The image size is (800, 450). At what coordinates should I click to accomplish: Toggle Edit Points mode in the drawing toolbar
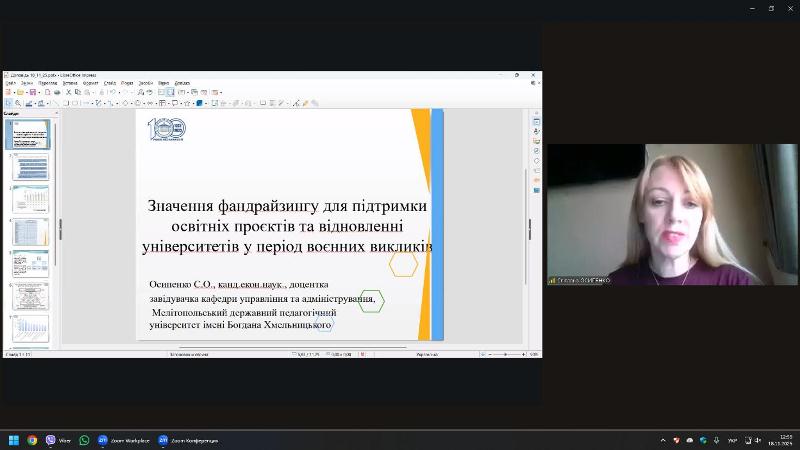click(295, 103)
